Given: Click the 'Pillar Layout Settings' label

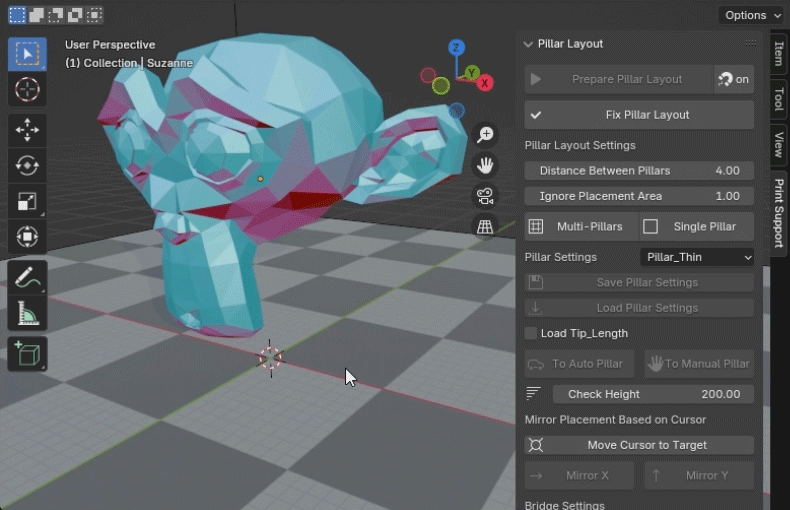Looking at the screenshot, I should click(x=580, y=145).
